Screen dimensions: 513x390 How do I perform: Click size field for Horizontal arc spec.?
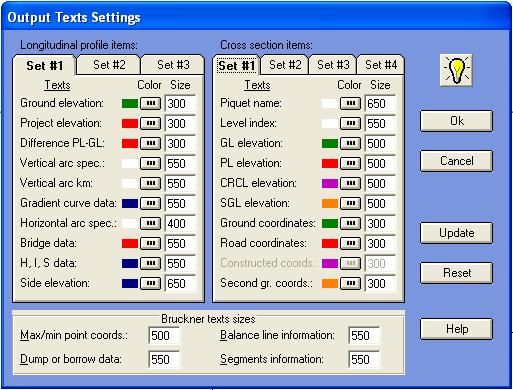[180, 224]
